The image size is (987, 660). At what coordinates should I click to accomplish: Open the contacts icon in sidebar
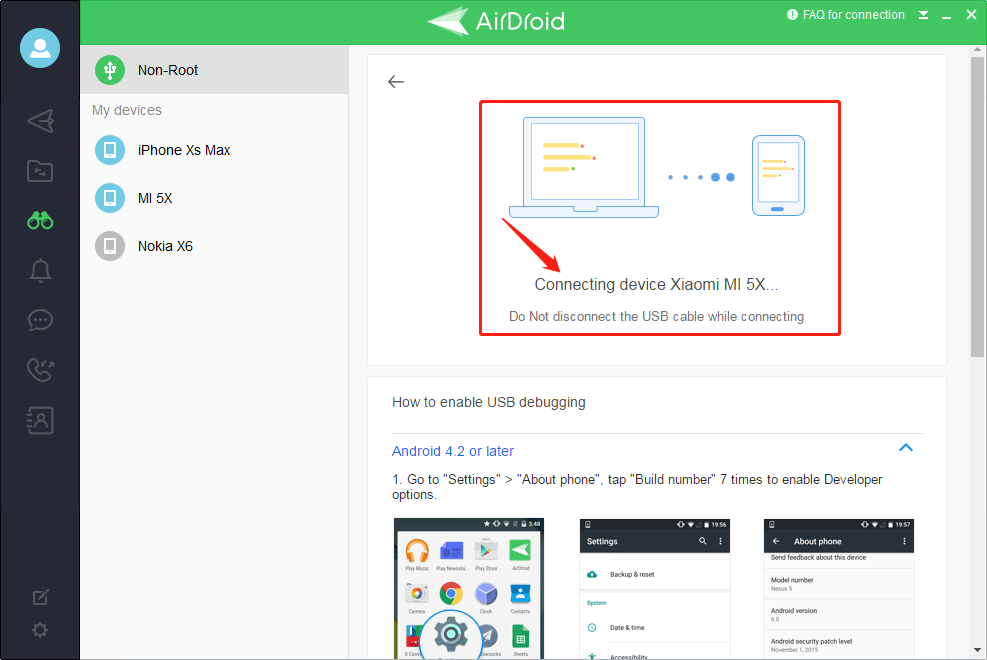point(40,420)
